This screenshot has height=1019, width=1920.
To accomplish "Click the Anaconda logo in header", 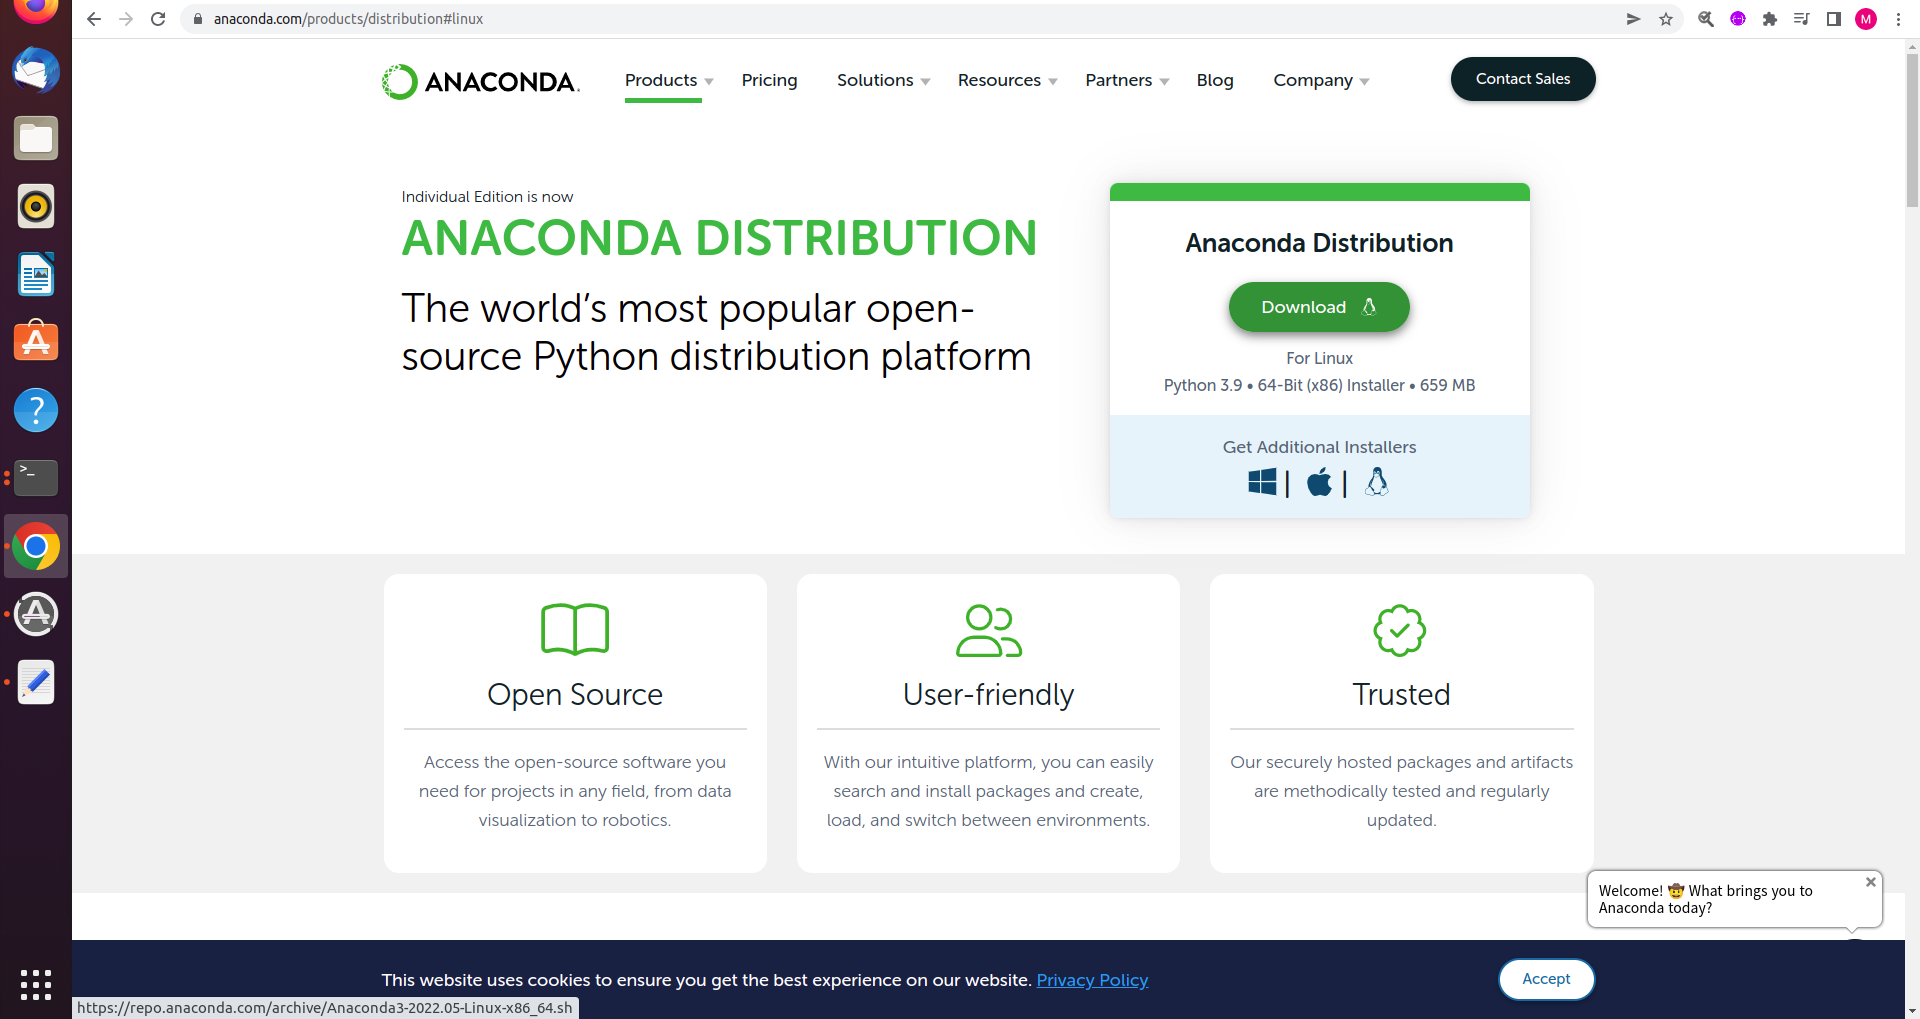I will coord(481,81).
